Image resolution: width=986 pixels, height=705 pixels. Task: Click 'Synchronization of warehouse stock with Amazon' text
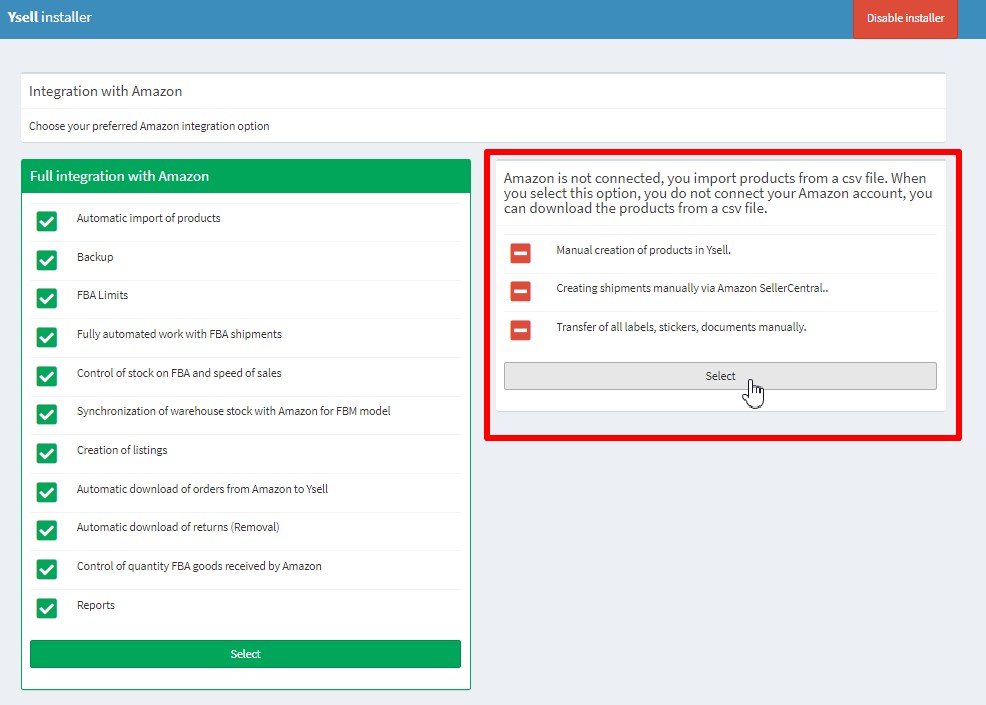(234, 411)
